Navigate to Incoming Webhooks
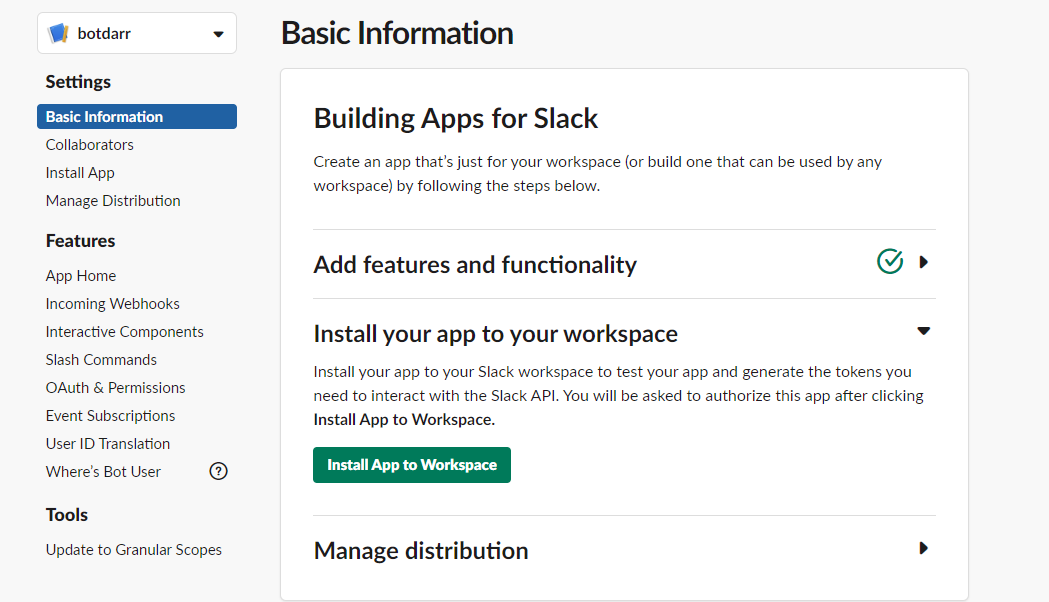Screen dimensions: 1049x602 point(113,304)
